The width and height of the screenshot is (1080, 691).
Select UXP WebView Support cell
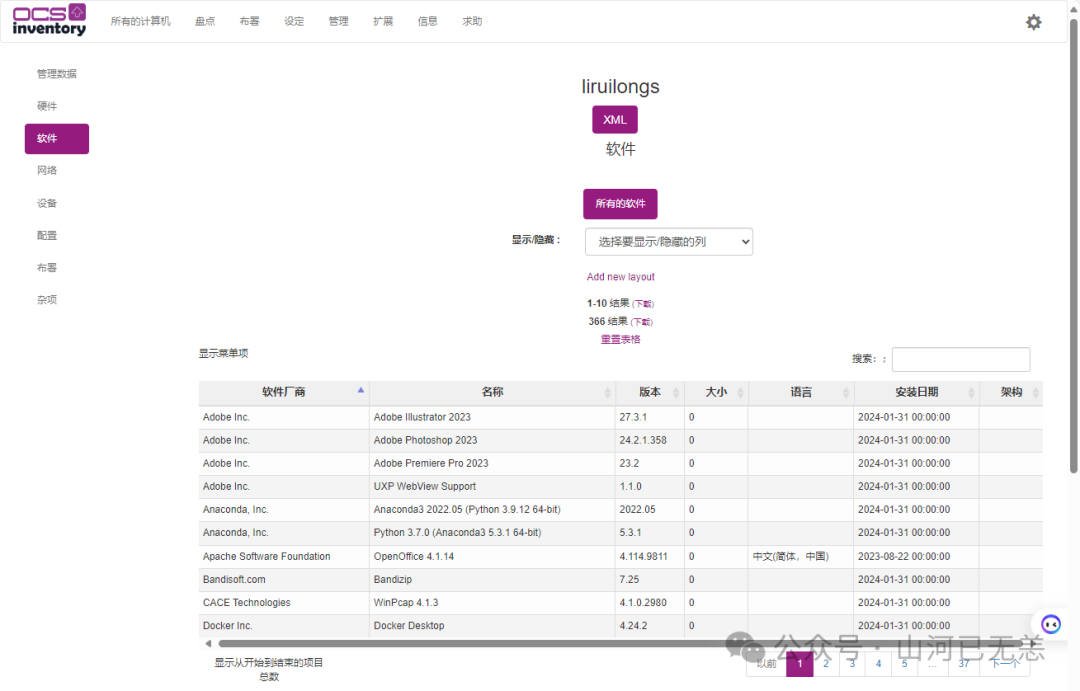(x=492, y=486)
